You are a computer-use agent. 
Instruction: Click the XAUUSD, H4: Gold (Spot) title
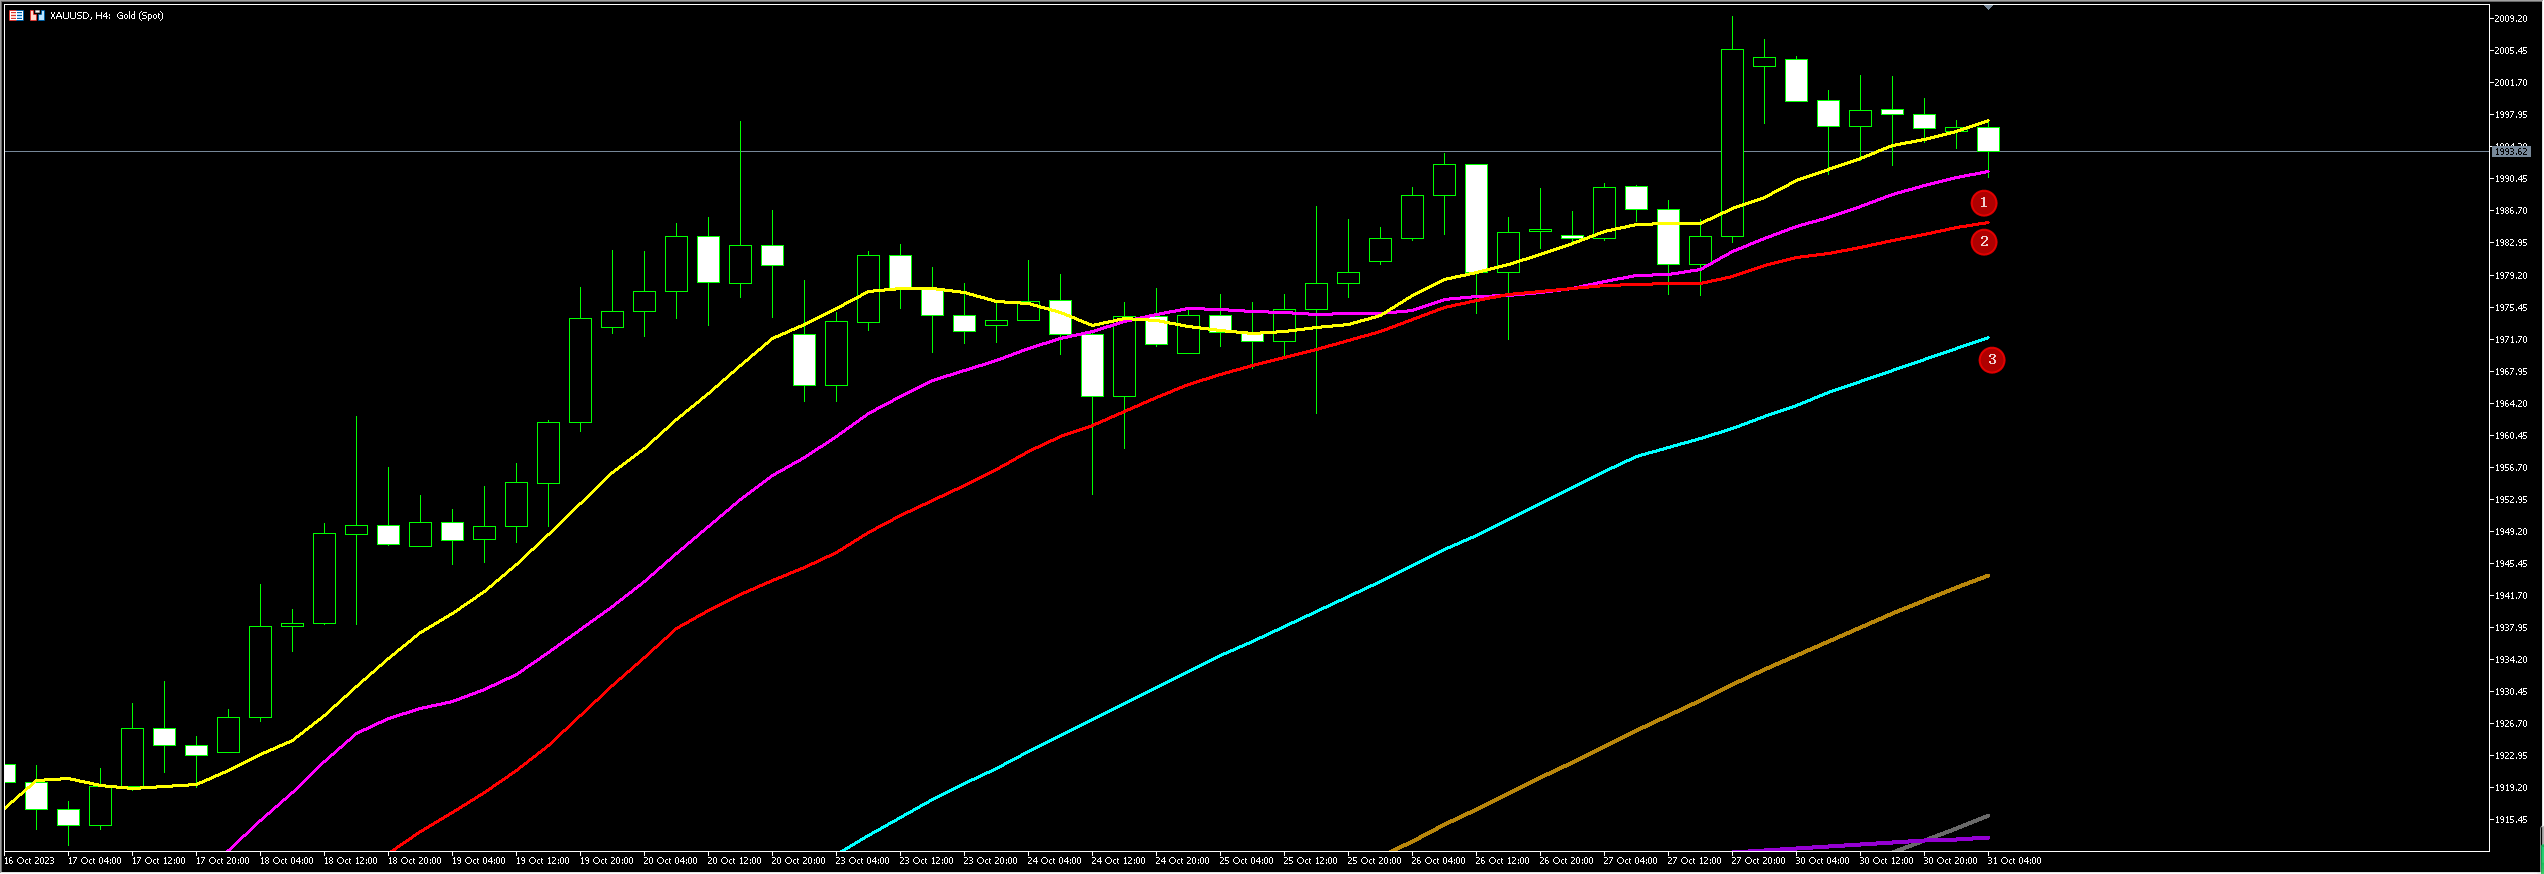tap(107, 16)
